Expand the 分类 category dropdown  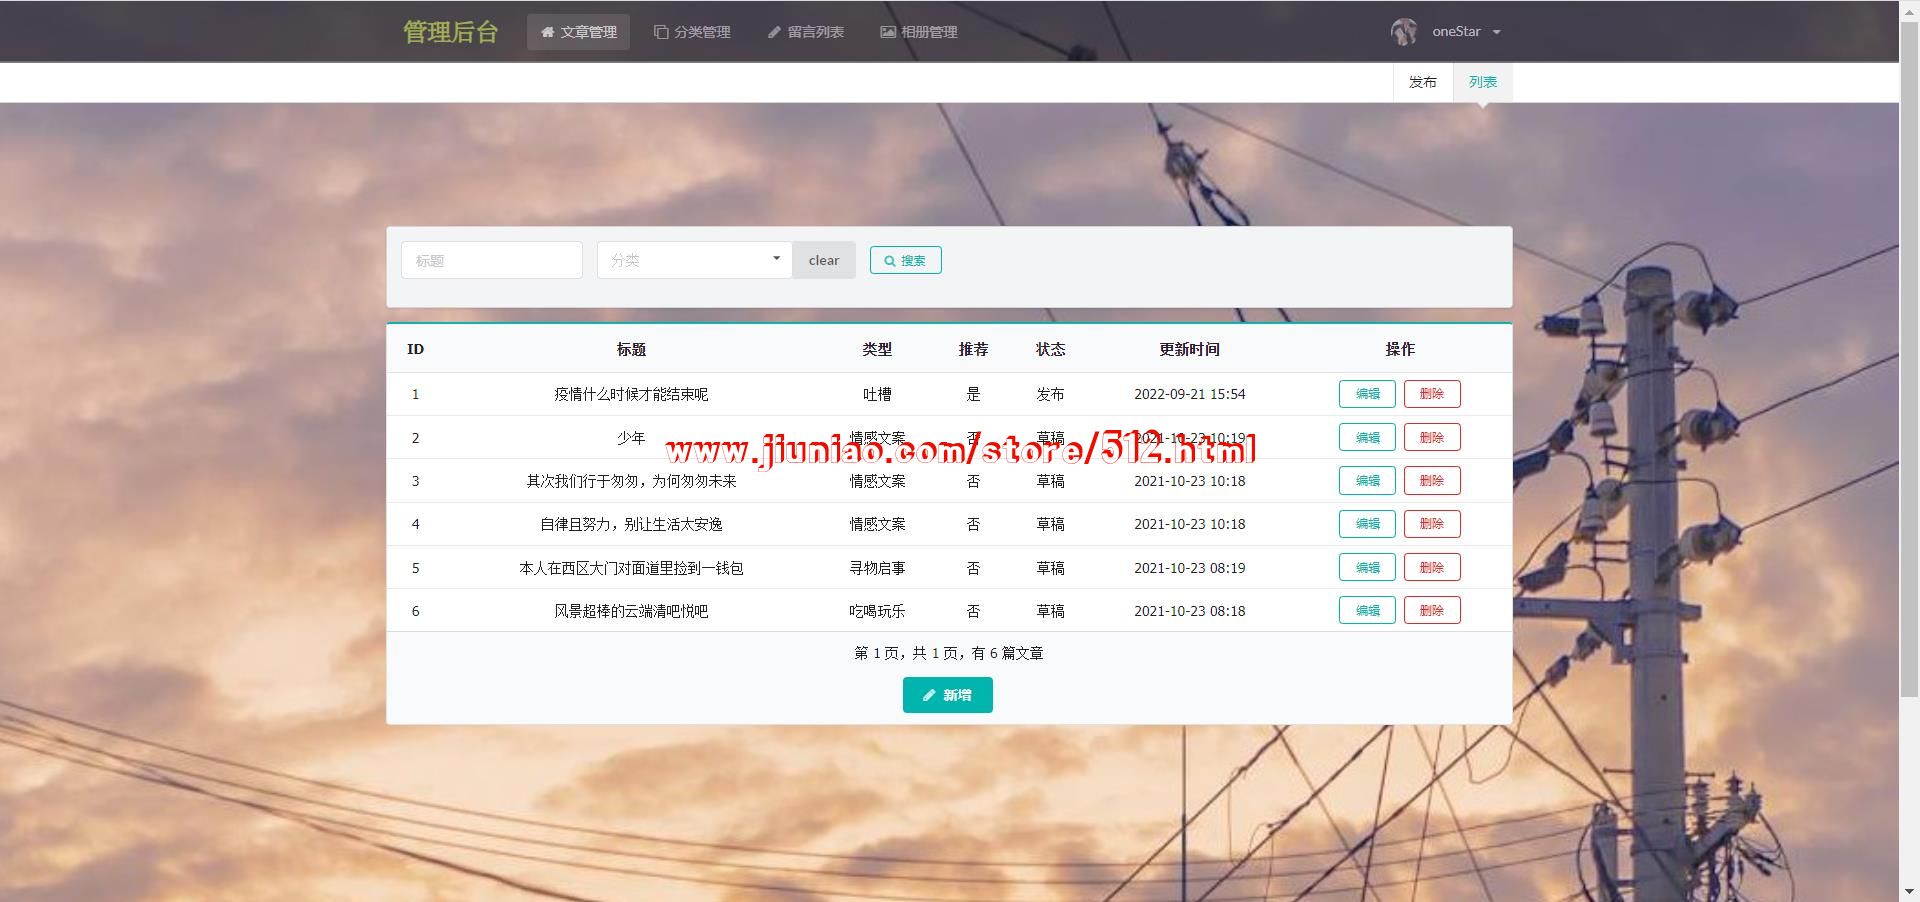(775, 259)
